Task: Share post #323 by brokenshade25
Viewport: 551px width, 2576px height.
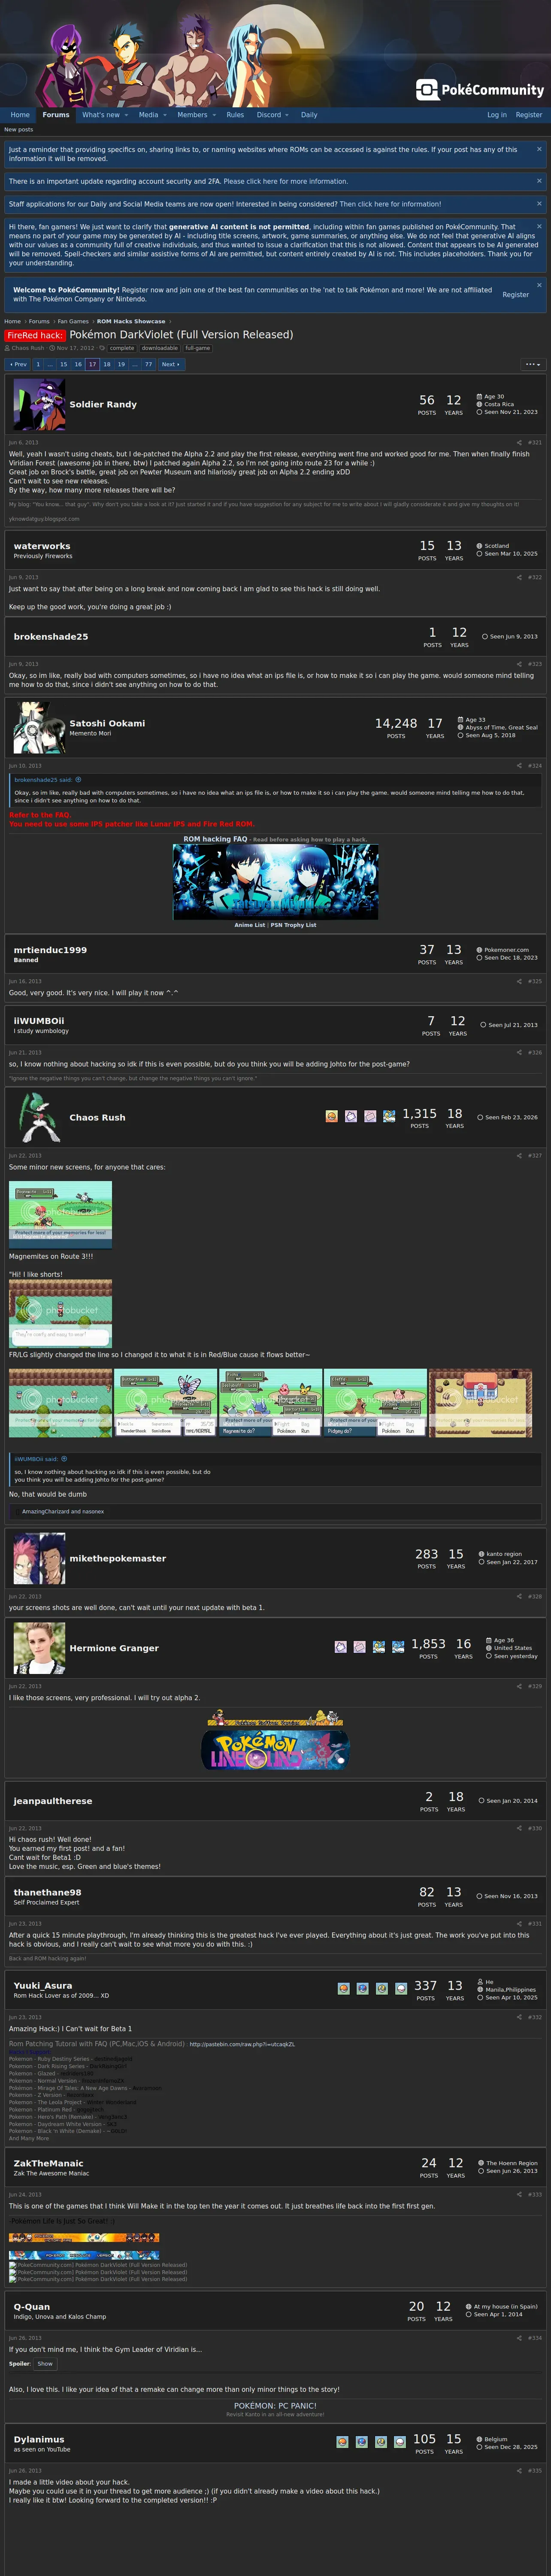Action: click(x=519, y=664)
